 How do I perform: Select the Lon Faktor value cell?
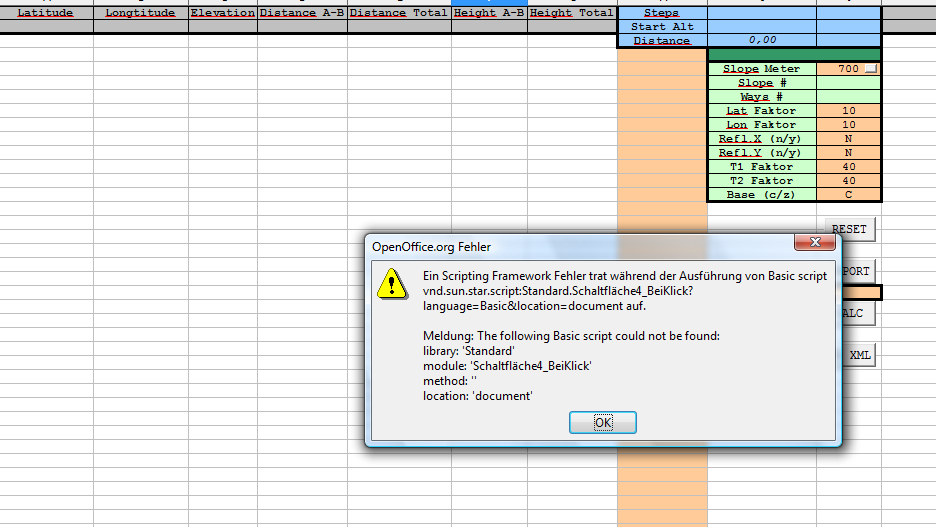point(848,125)
